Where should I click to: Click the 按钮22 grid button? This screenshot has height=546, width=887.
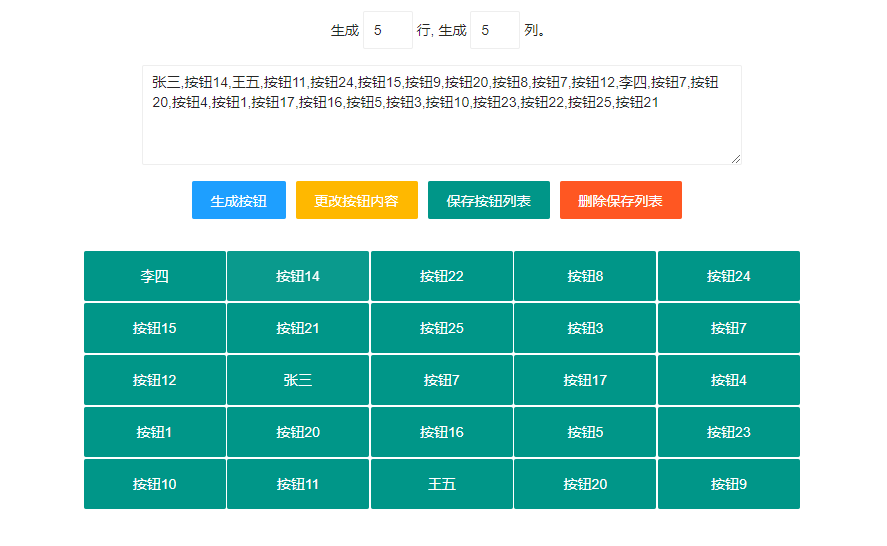[x=442, y=276]
